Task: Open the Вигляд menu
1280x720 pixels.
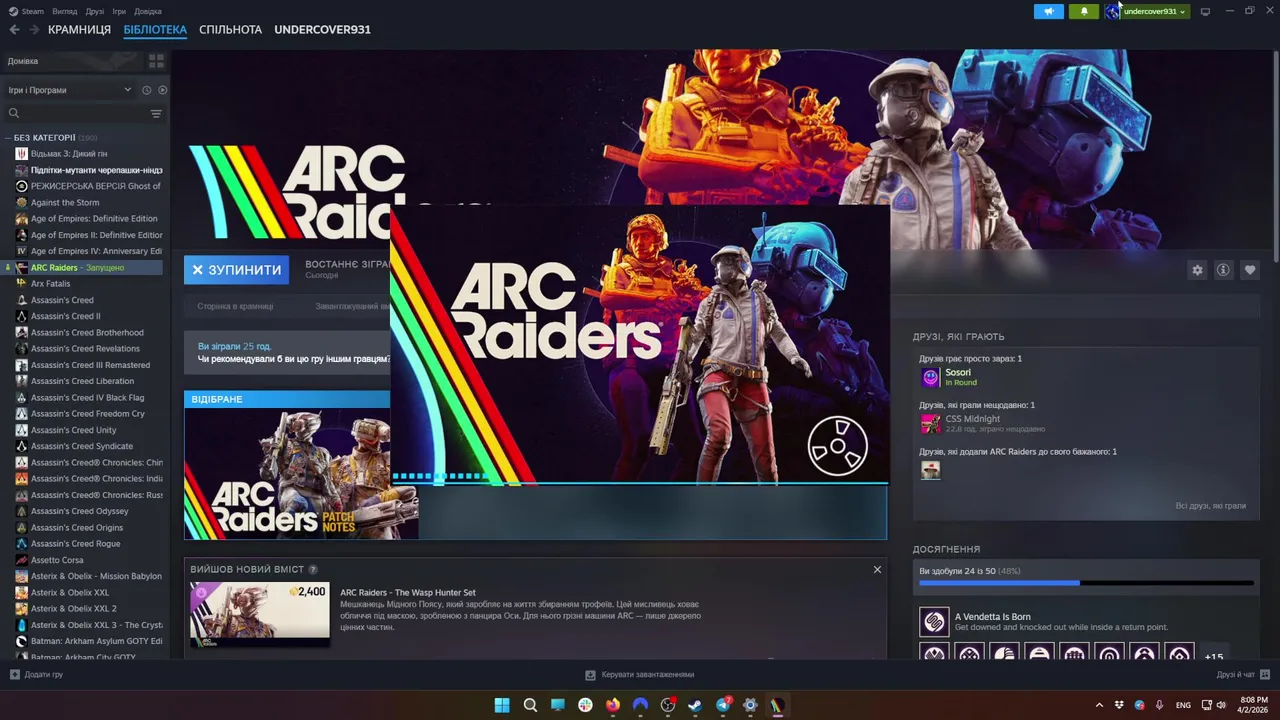Action: point(65,11)
